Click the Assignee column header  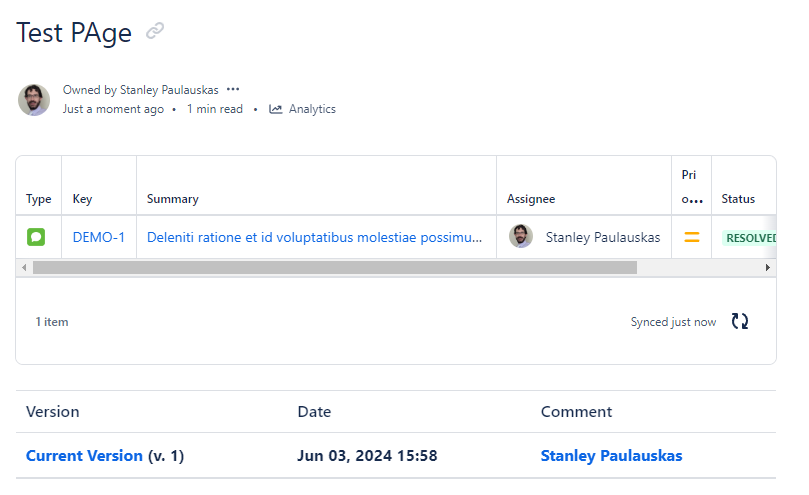tap(531, 199)
